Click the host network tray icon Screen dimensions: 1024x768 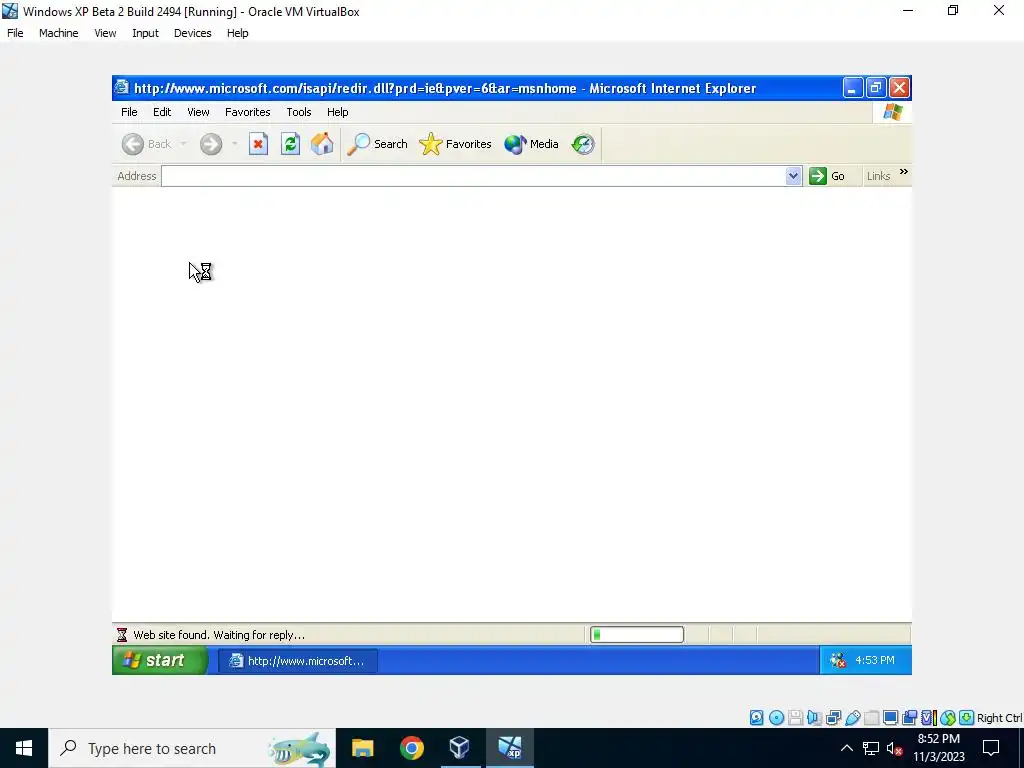coord(871,748)
